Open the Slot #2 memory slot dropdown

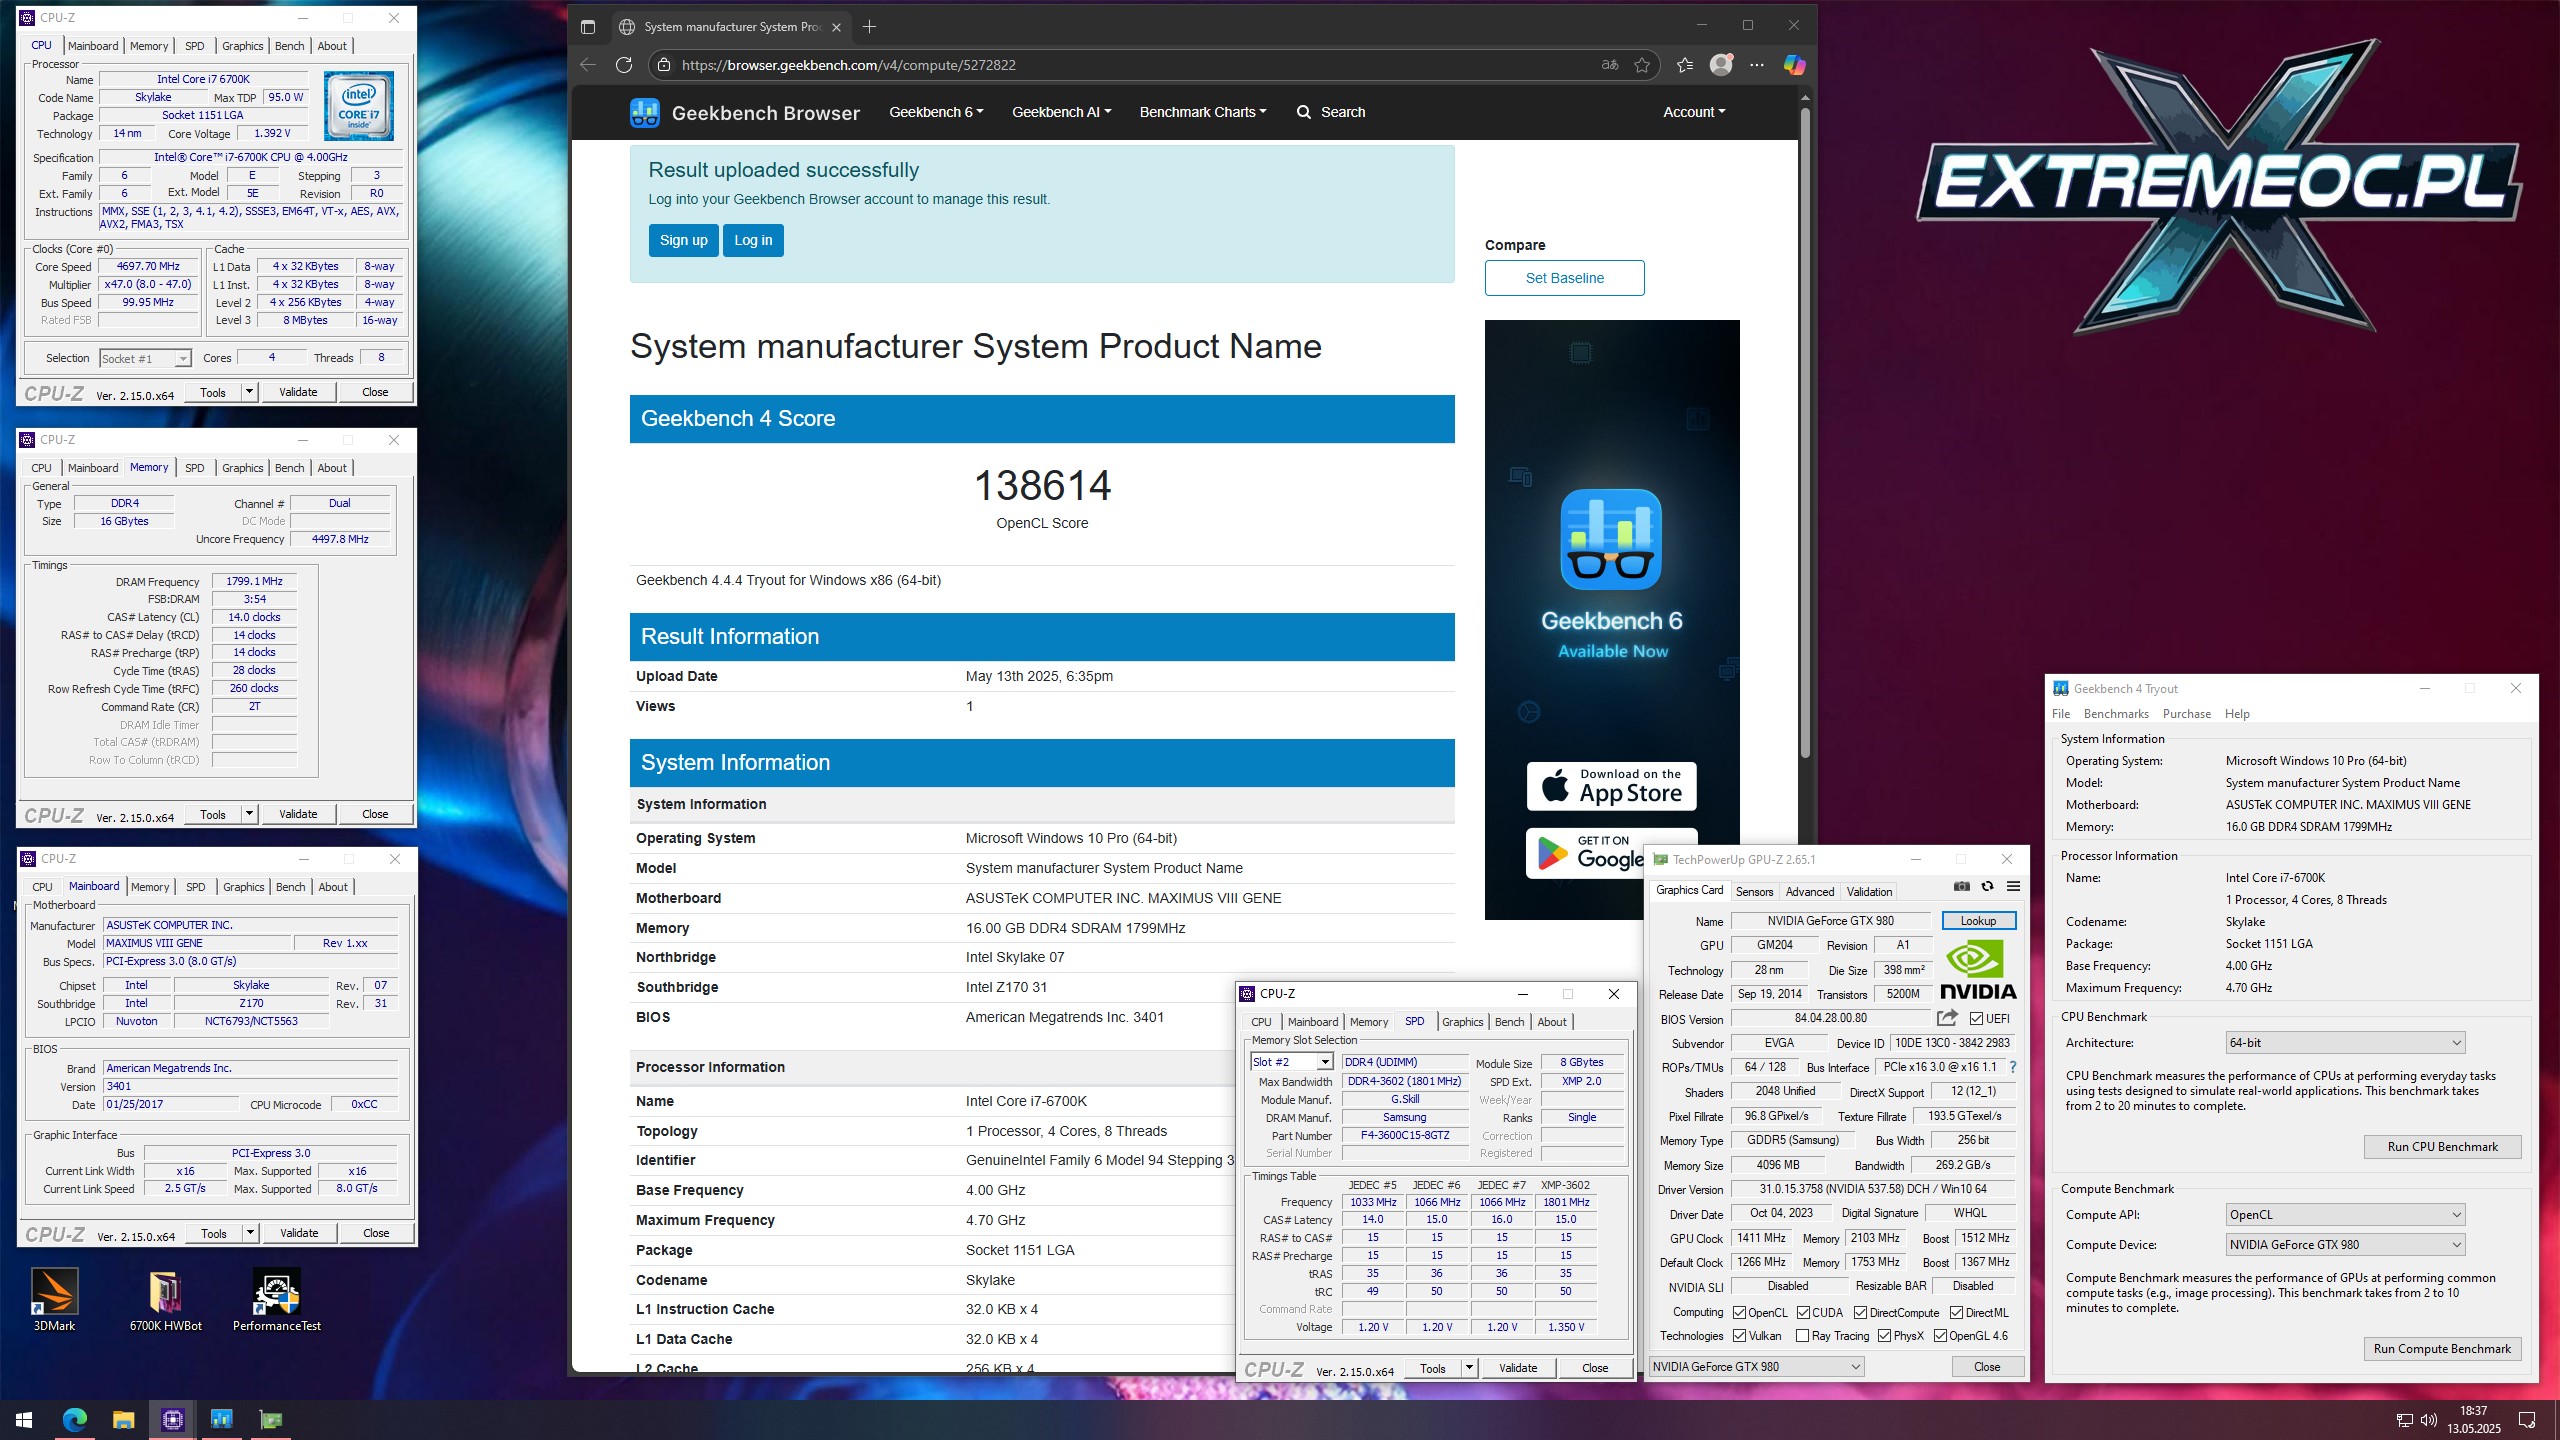1291,1062
